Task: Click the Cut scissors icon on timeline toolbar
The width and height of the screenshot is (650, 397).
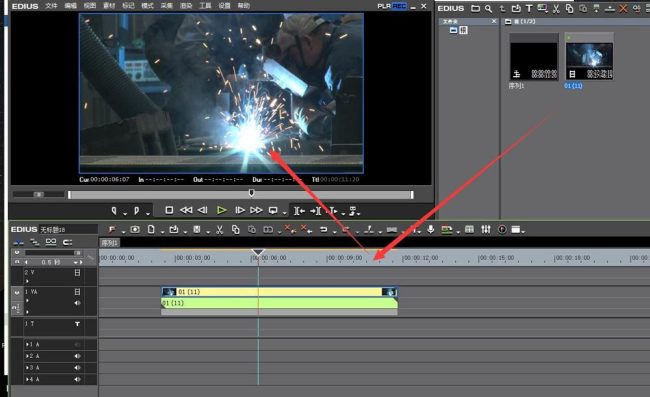Action: 220,229
